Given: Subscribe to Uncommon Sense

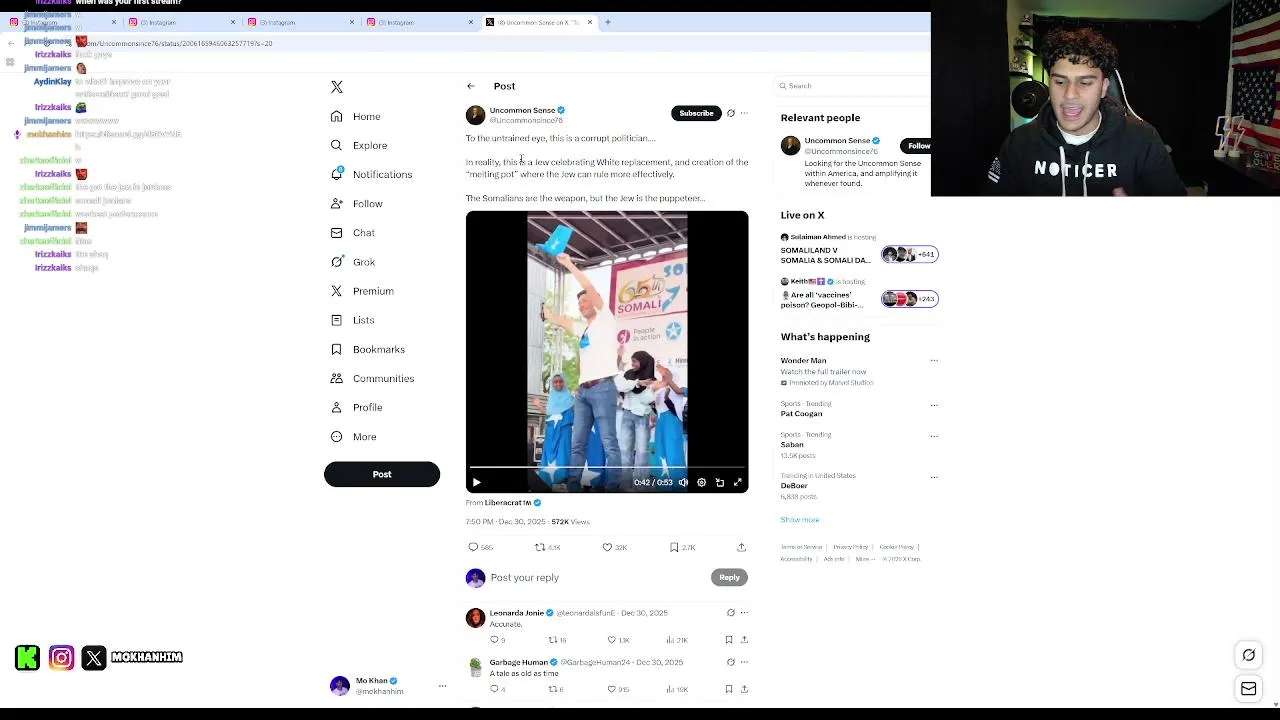Looking at the screenshot, I should [696, 113].
